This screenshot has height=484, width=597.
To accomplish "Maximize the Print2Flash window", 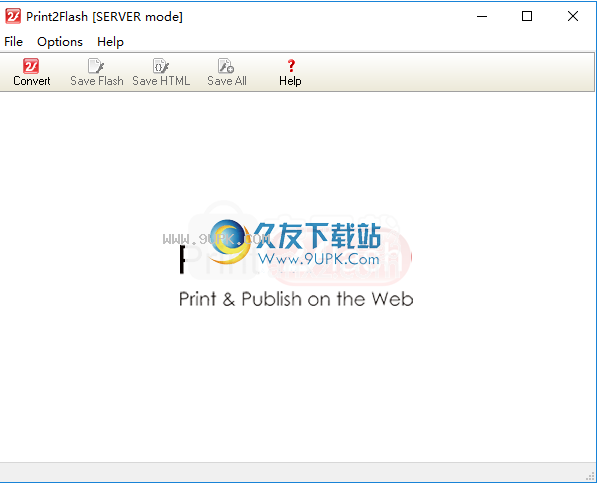I will click(x=527, y=16).
